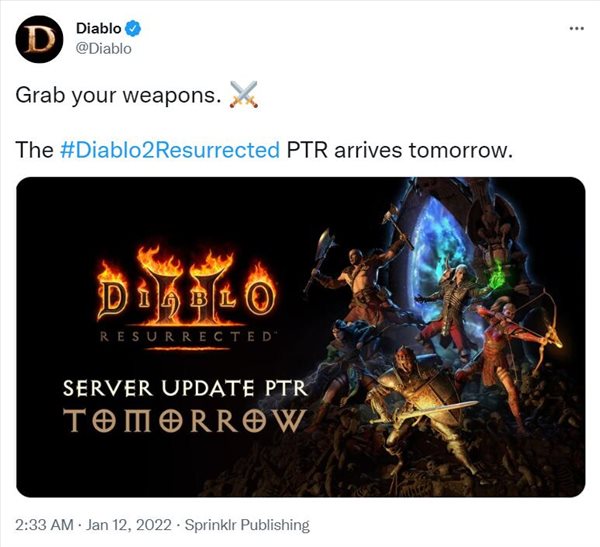
Task: Open the Diablo display name
Action: coord(98,28)
